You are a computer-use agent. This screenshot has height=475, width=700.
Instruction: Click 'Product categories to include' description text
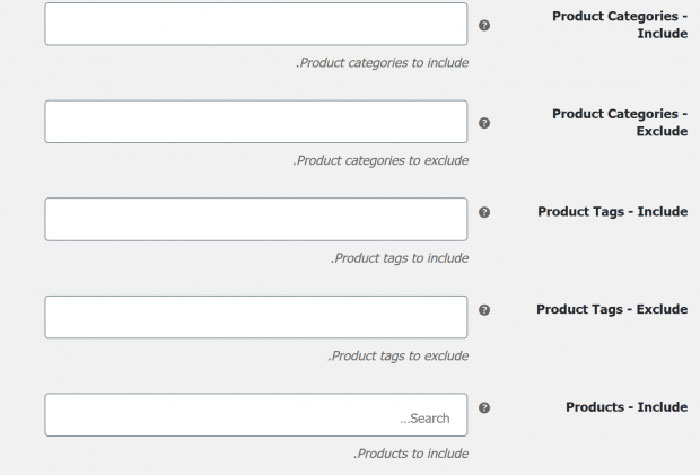coord(382,63)
